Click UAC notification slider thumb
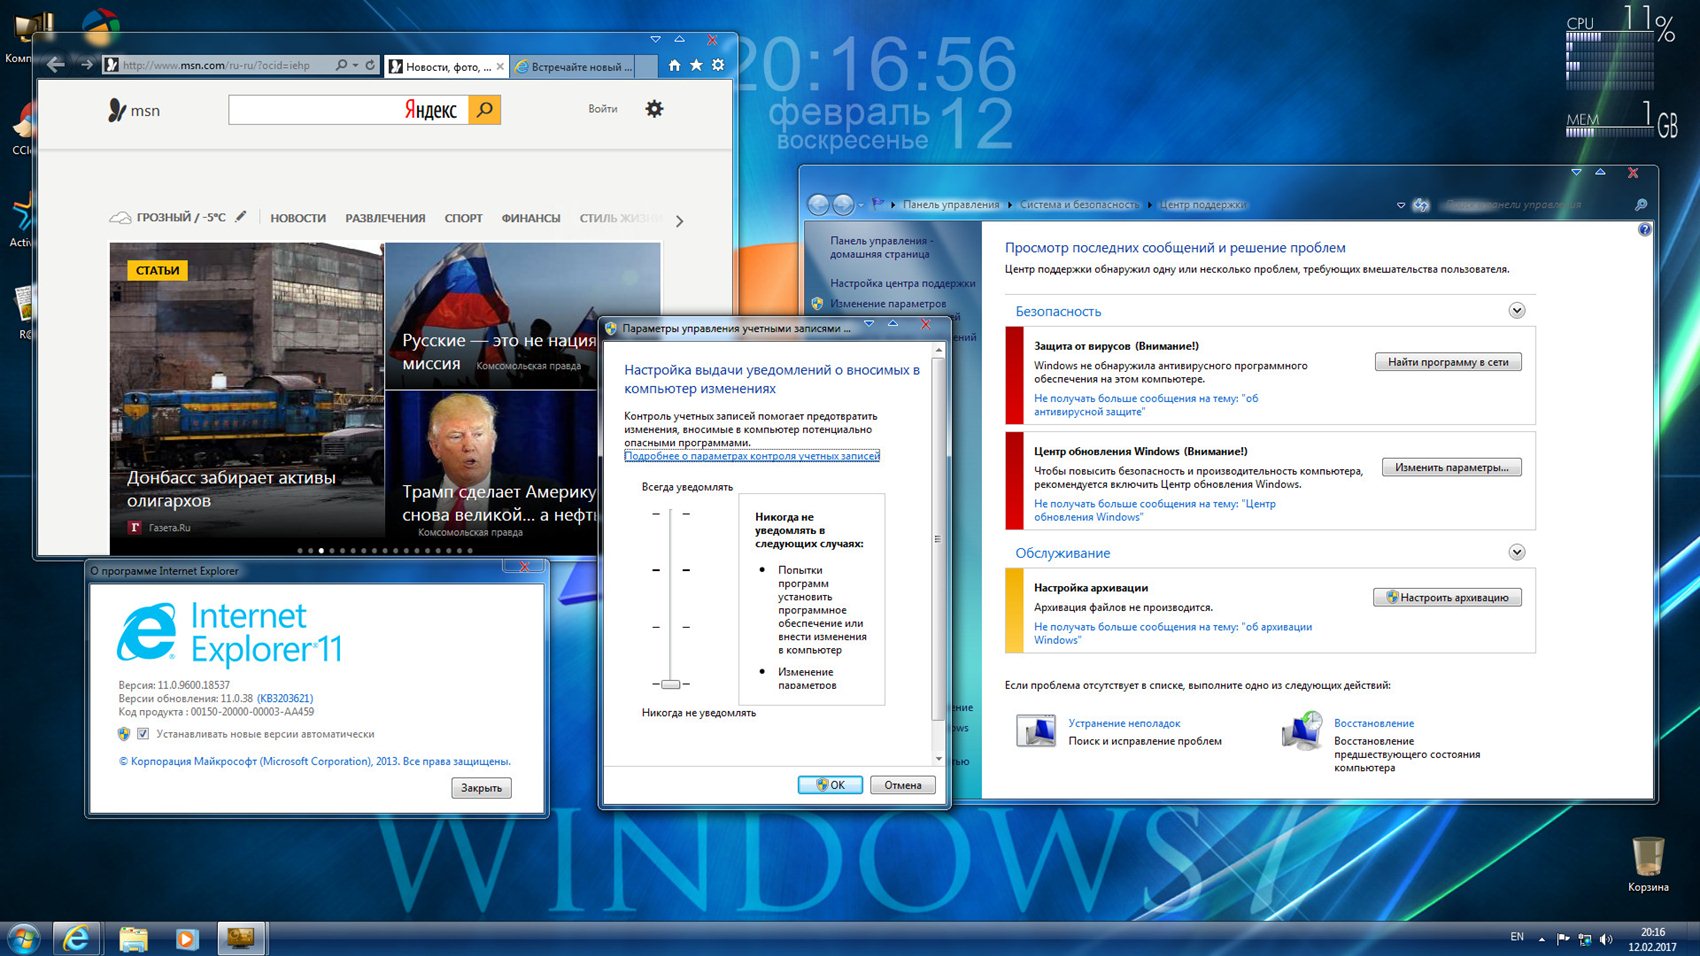The width and height of the screenshot is (1700, 956). click(671, 684)
